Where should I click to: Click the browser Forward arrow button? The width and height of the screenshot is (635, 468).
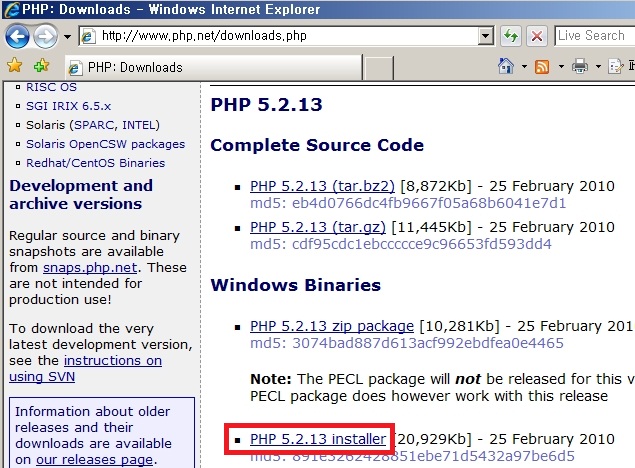point(45,36)
